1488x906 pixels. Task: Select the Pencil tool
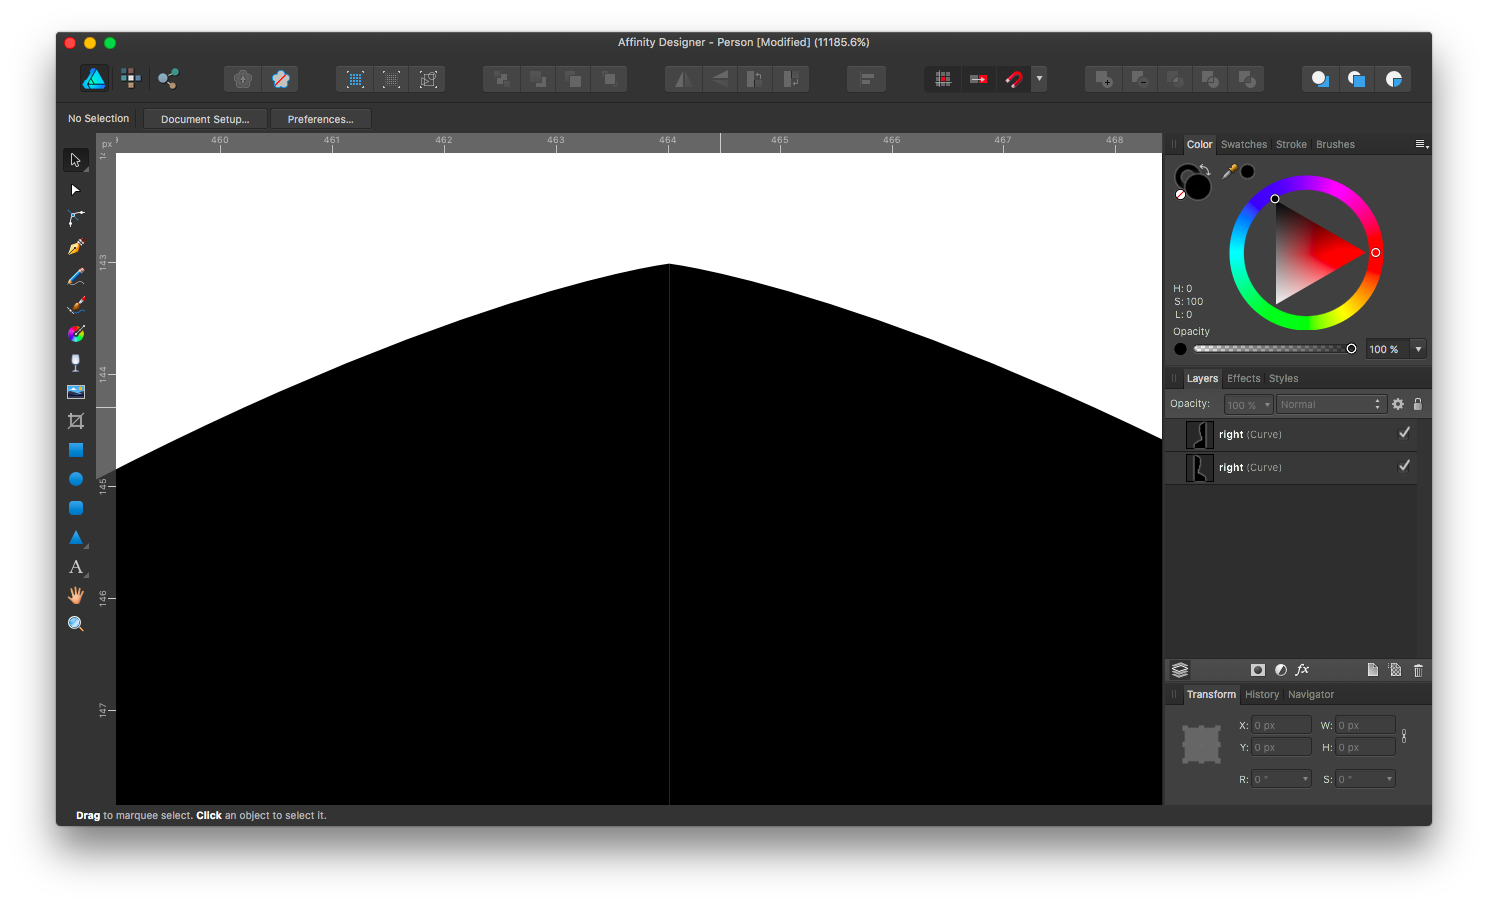pyautogui.click(x=76, y=276)
